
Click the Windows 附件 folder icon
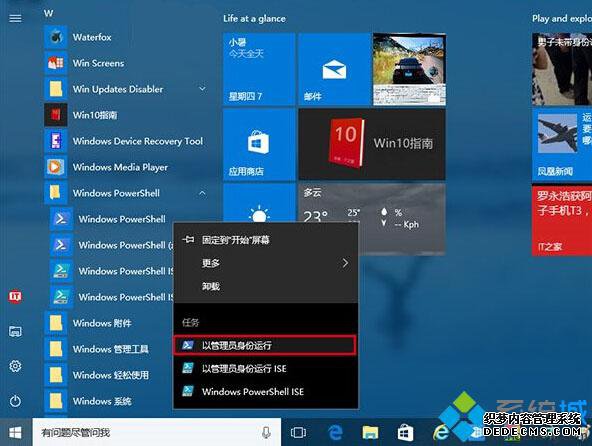click(56, 323)
